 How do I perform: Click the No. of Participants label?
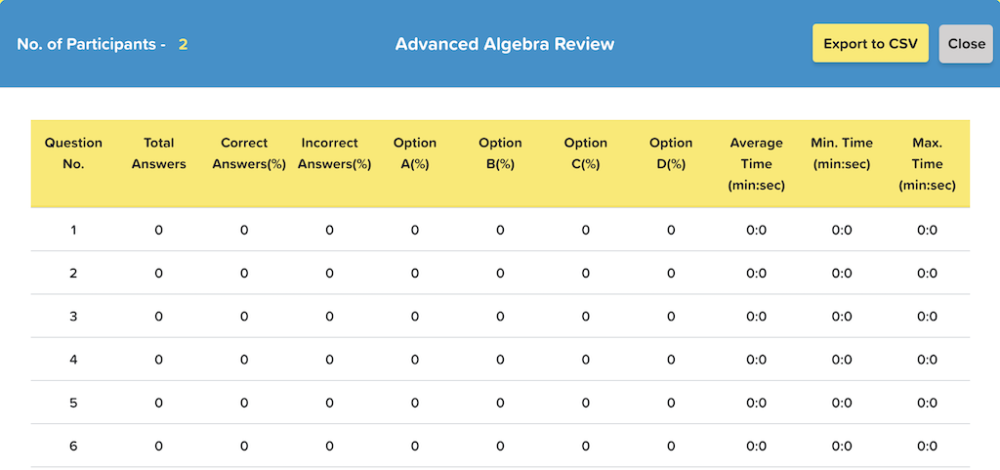[91, 44]
